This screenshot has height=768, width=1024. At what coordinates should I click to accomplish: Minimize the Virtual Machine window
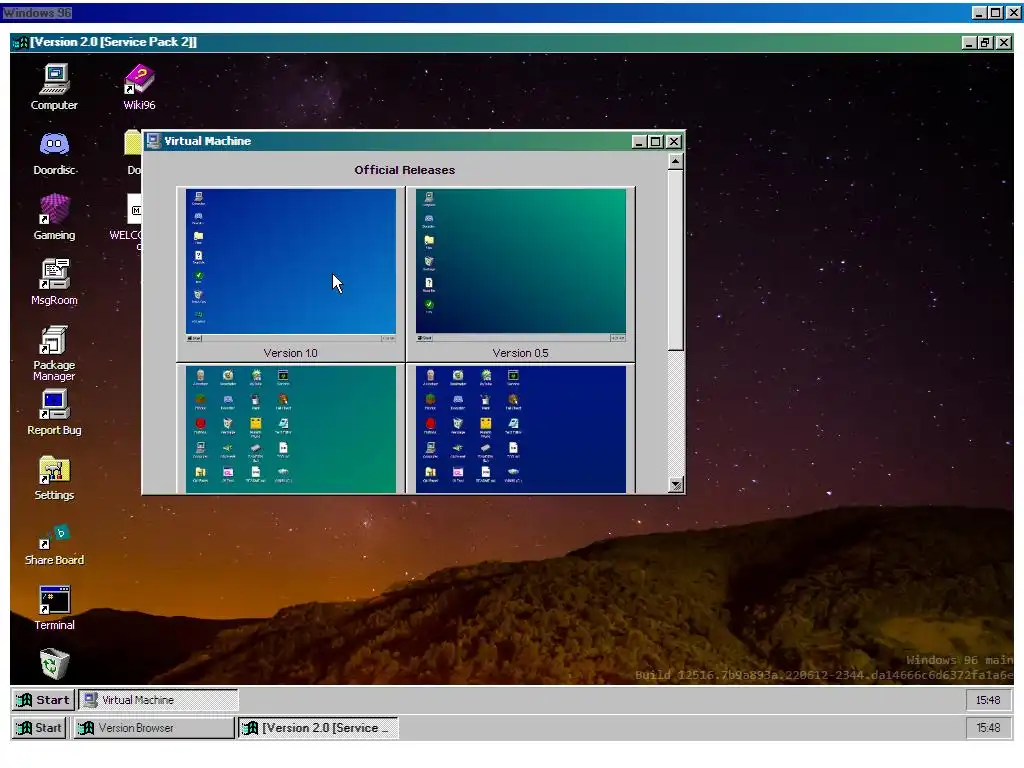point(639,141)
